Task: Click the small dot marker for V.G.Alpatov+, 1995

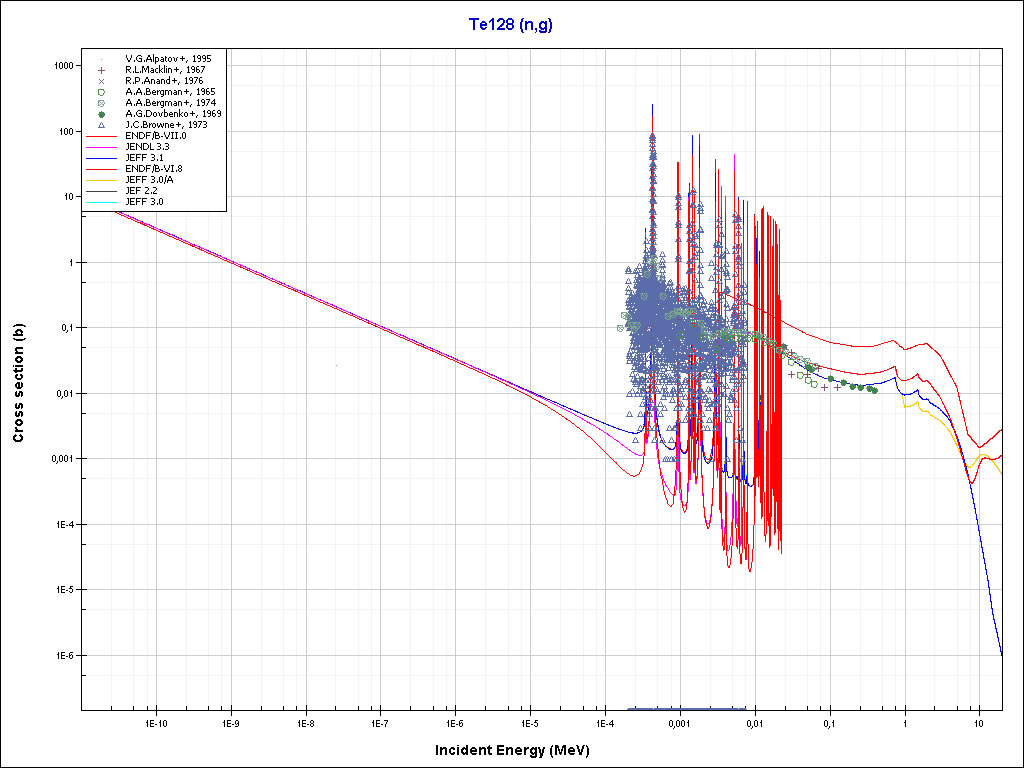Action: point(102,59)
